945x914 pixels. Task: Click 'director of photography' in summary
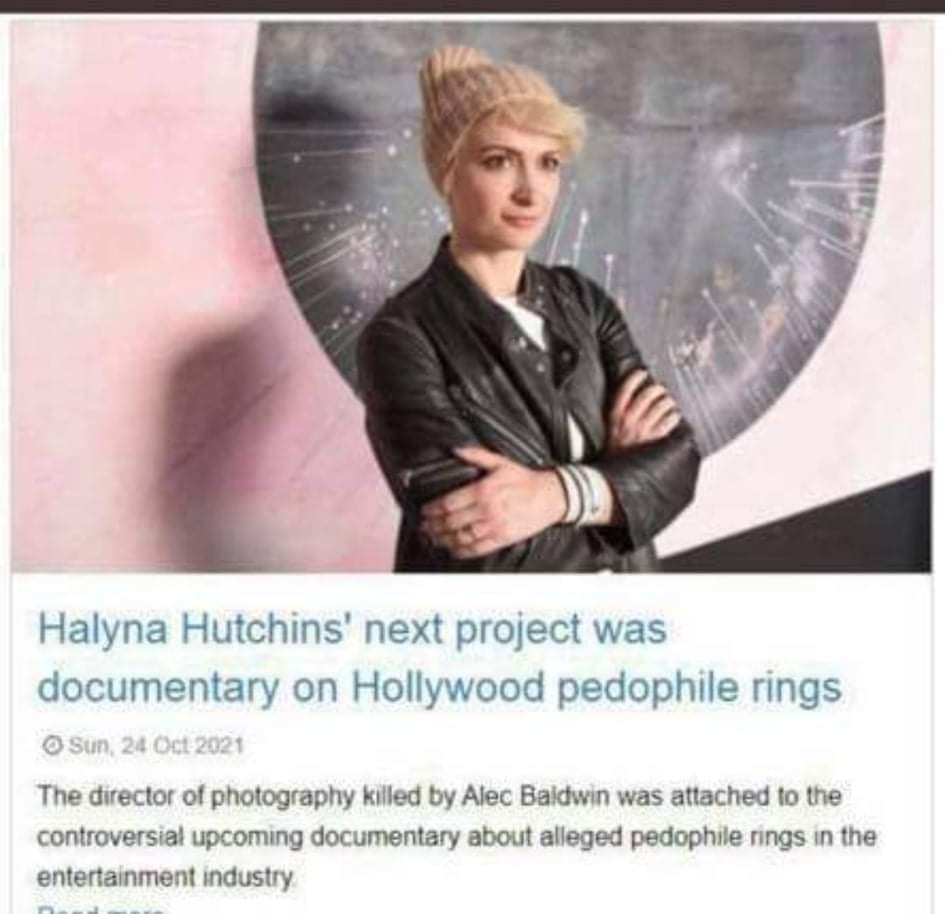point(221,797)
